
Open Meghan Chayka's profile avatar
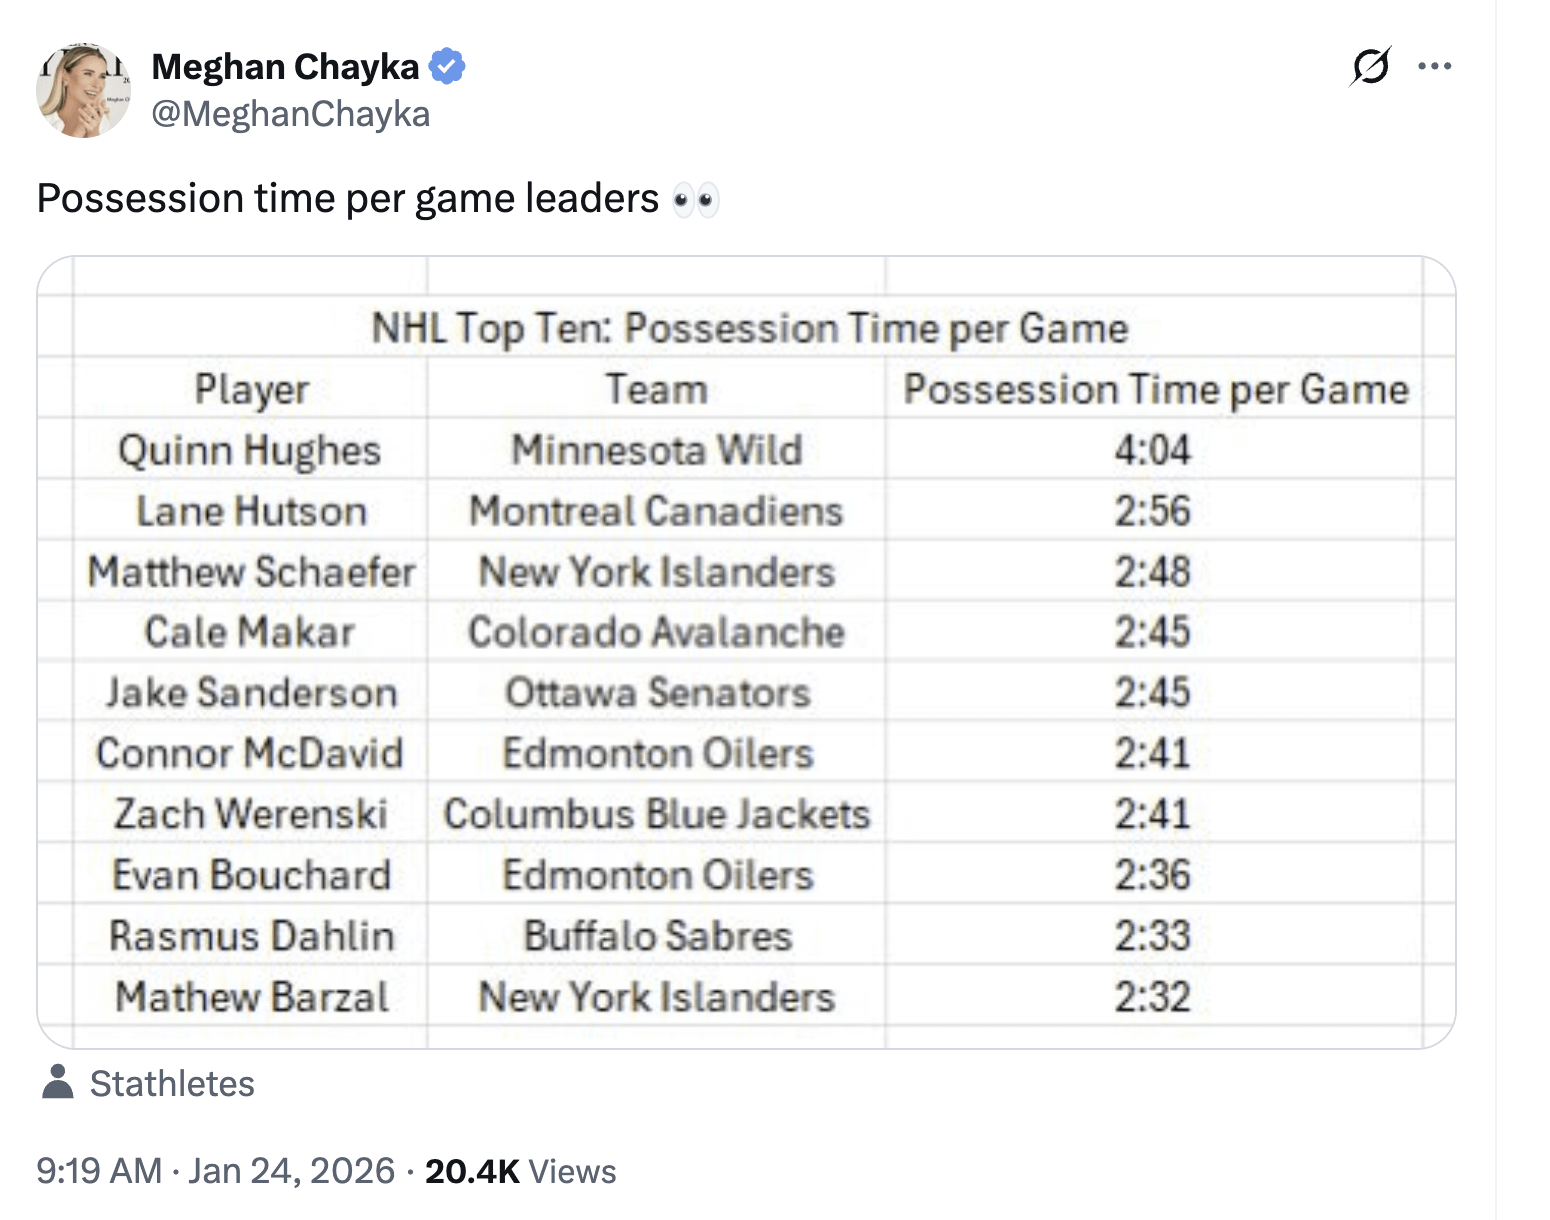tap(83, 90)
